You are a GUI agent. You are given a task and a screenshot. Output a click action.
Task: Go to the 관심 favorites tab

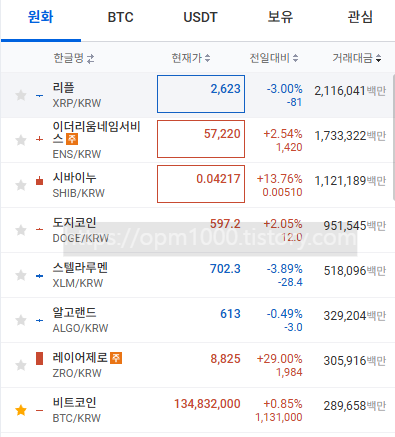tap(360, 17)
